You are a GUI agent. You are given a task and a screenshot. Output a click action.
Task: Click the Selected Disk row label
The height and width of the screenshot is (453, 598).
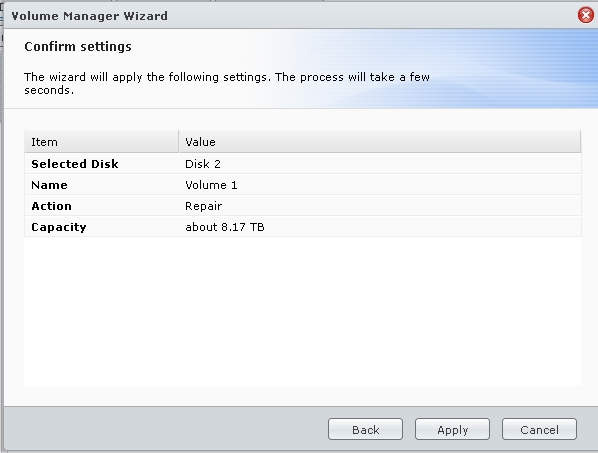point(75,164)
